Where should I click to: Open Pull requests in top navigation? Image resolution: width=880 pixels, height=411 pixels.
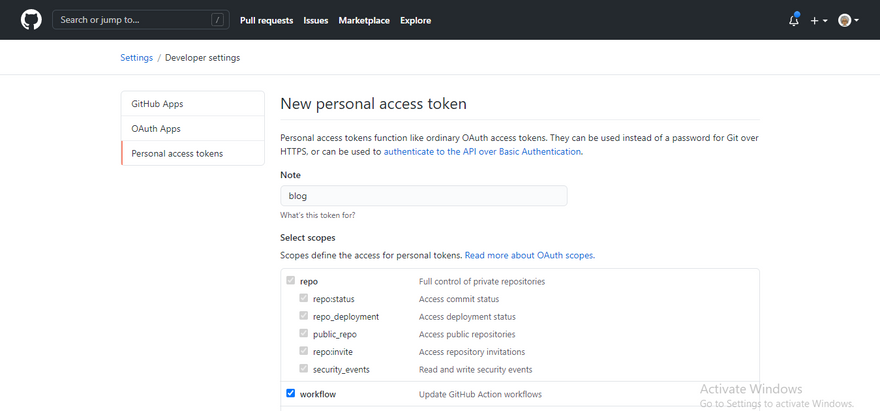click(x=266, y=20)
